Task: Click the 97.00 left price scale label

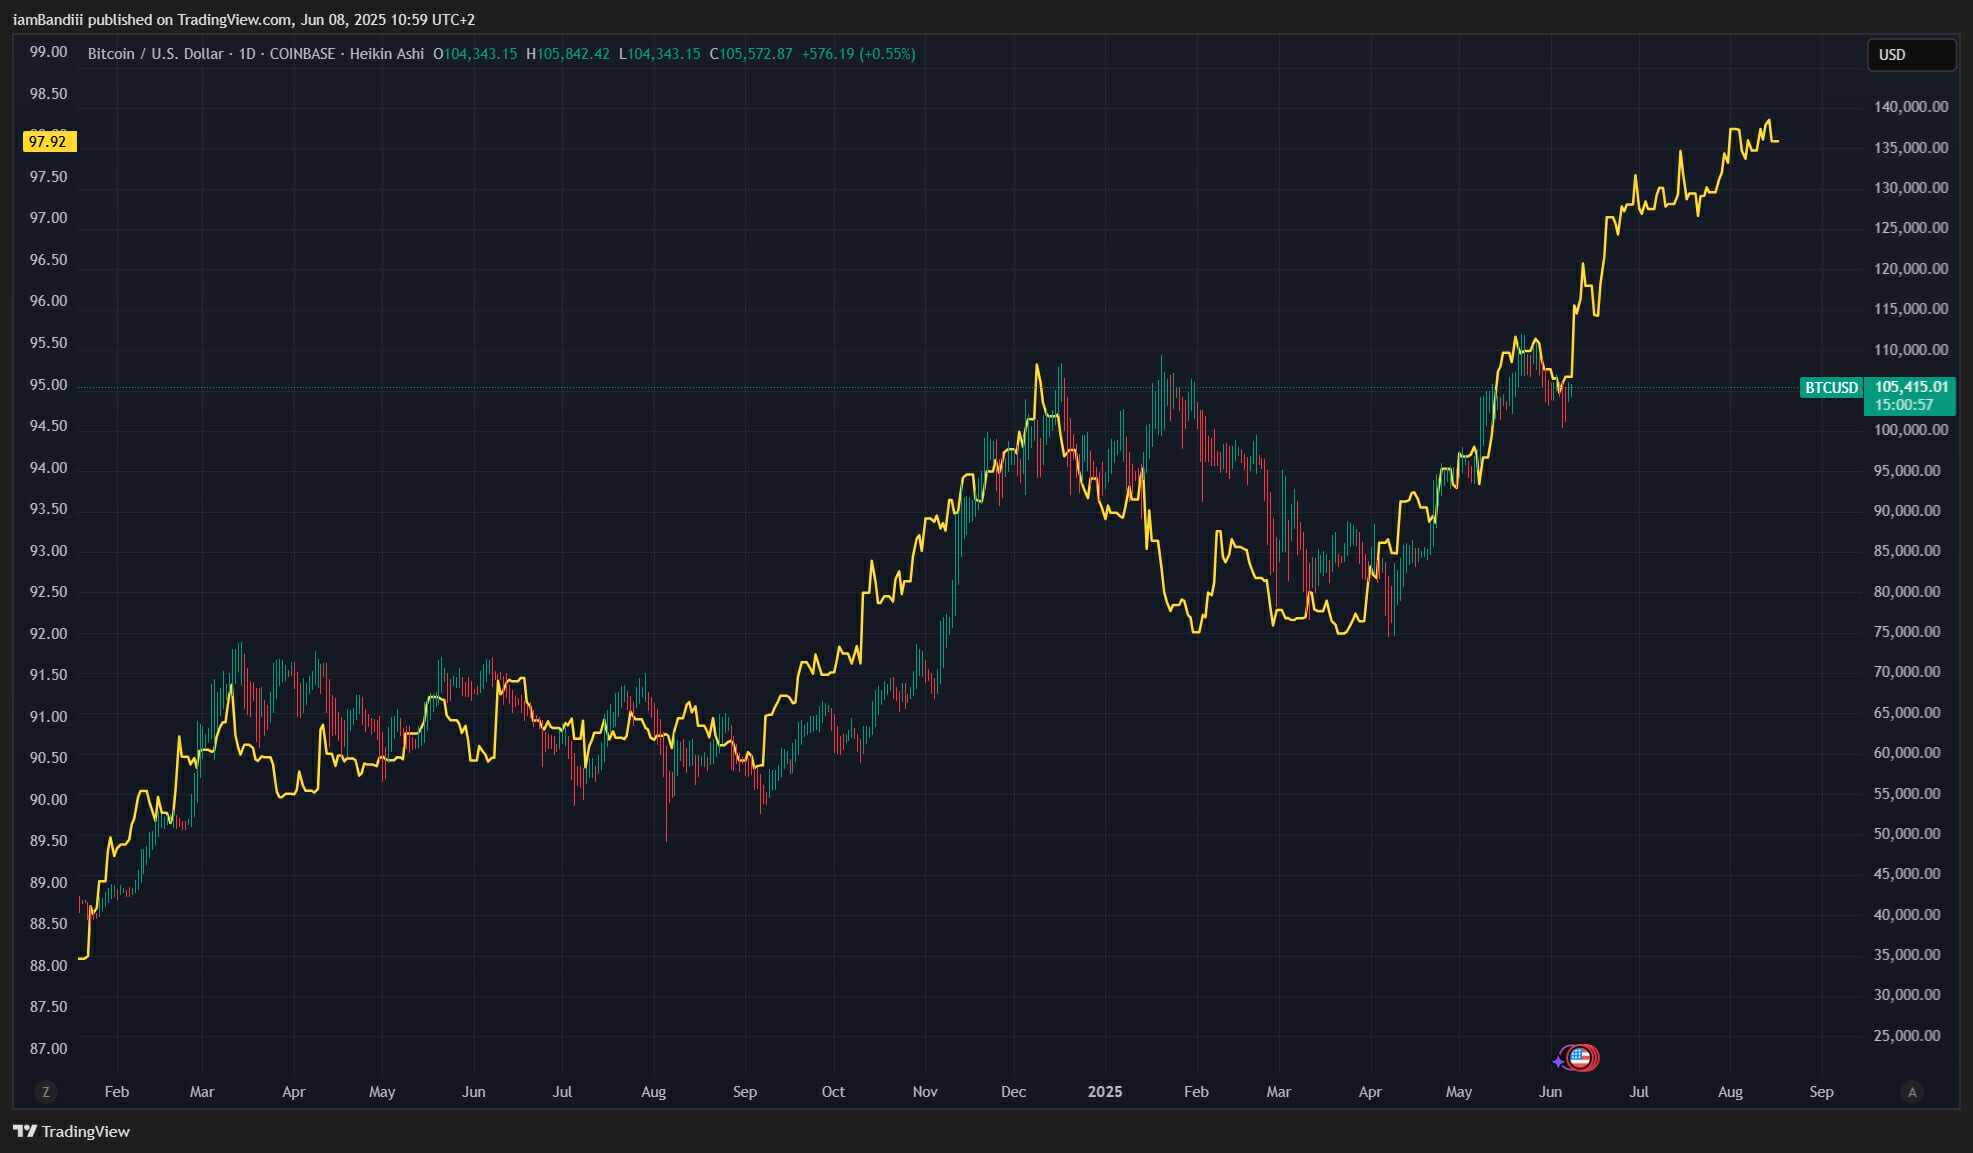Action: pyautogui.click(x=48, y=218)
